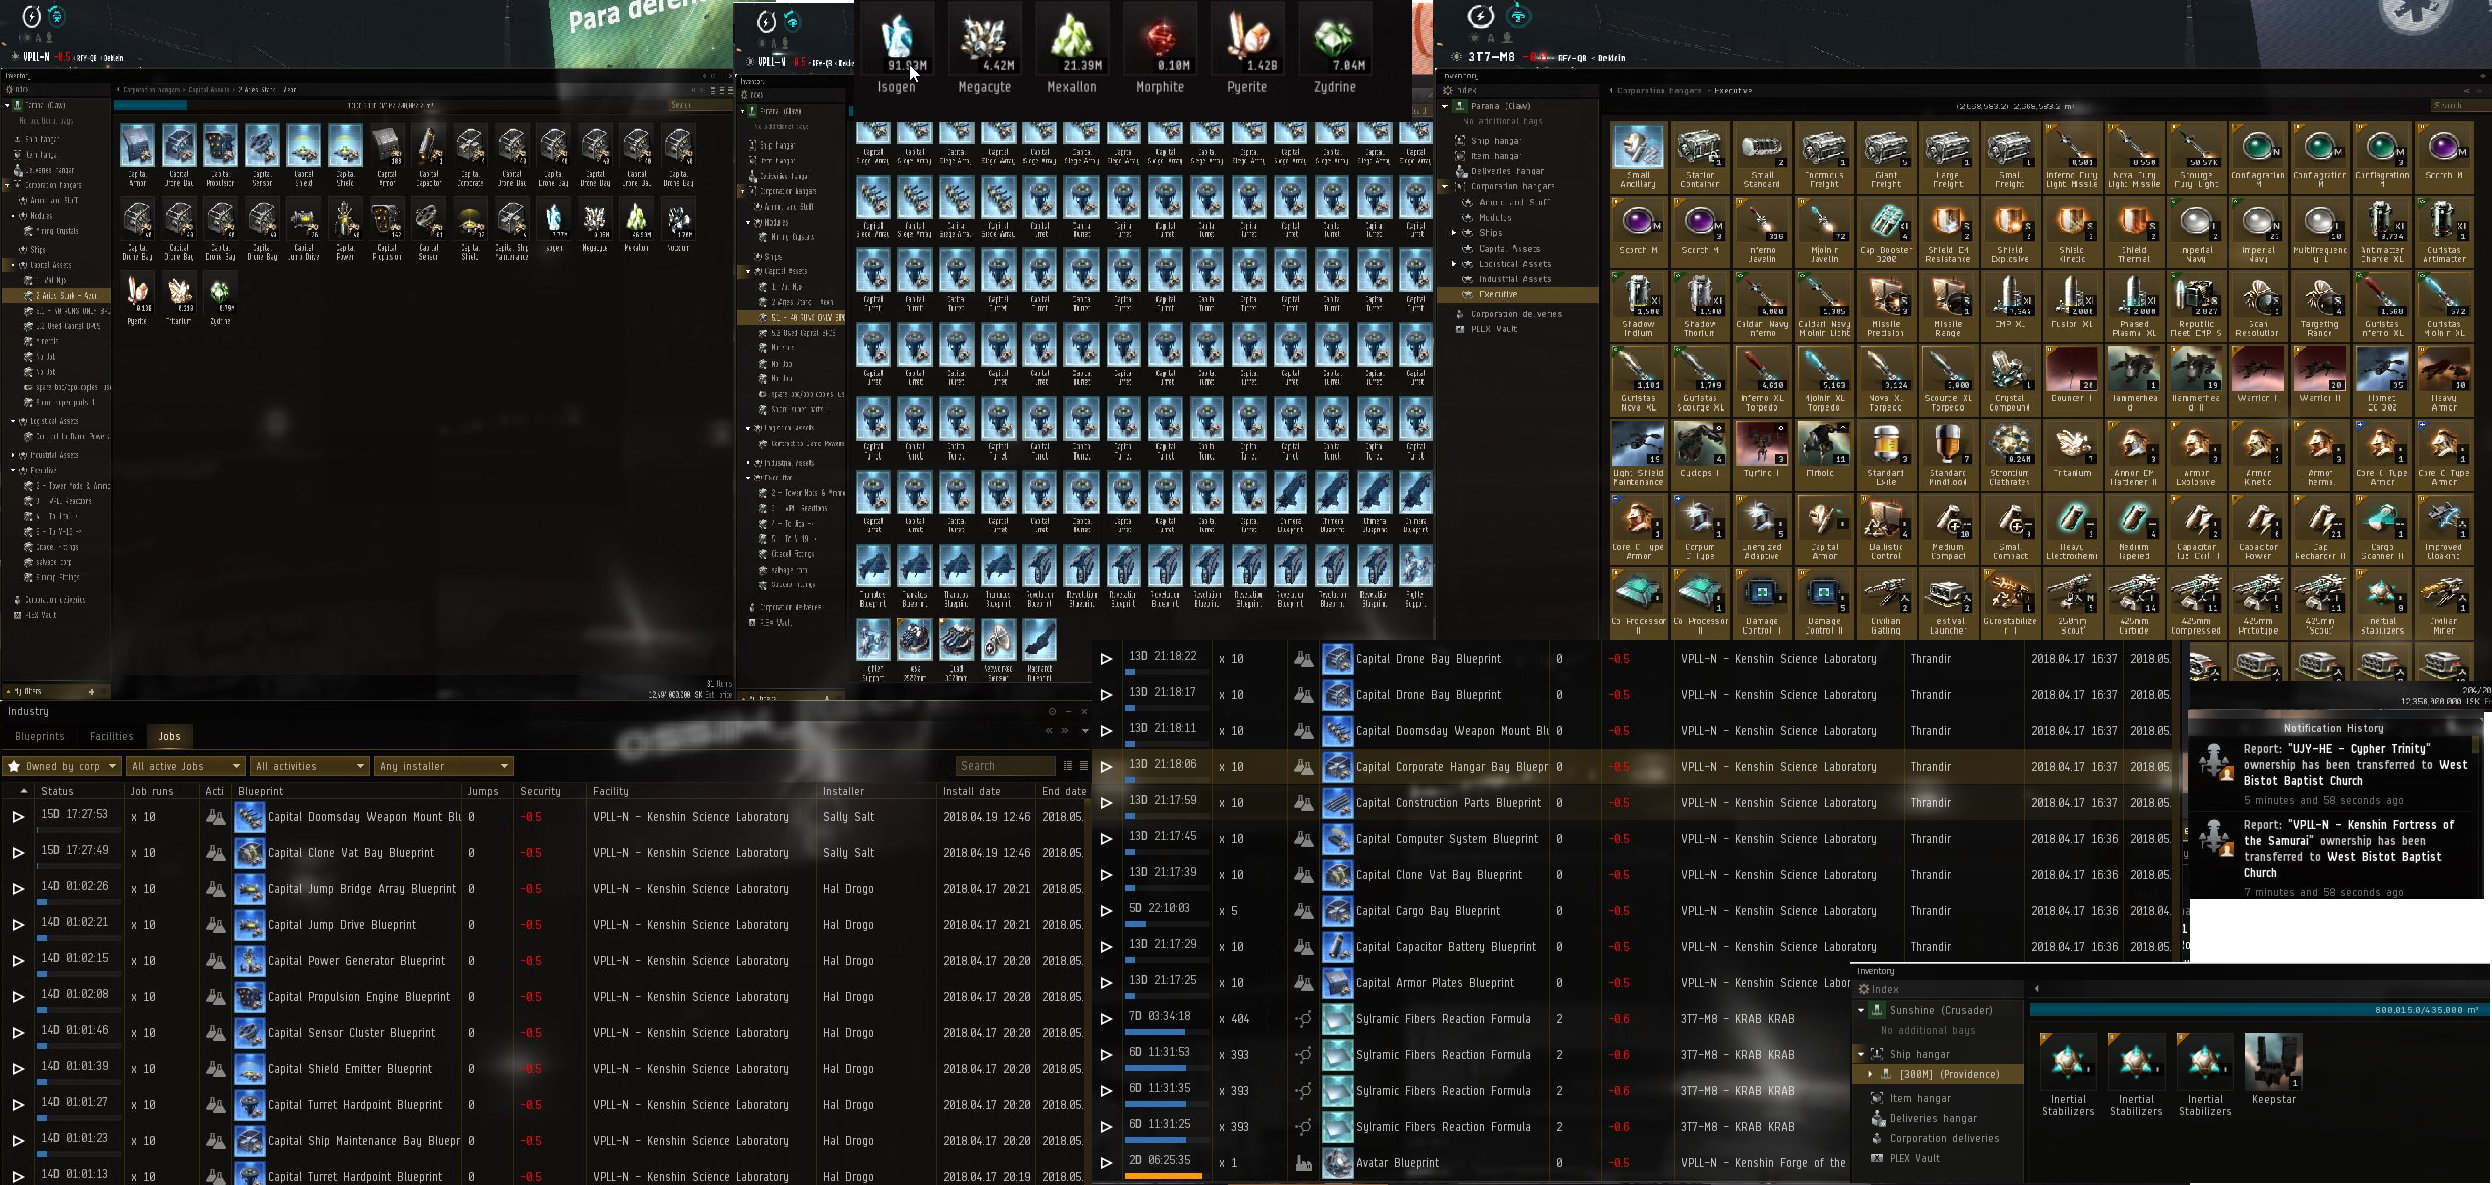2492x1185 pixels.
Task: Select the Keepstar item icon
Action: [x=2273, y=1062]
